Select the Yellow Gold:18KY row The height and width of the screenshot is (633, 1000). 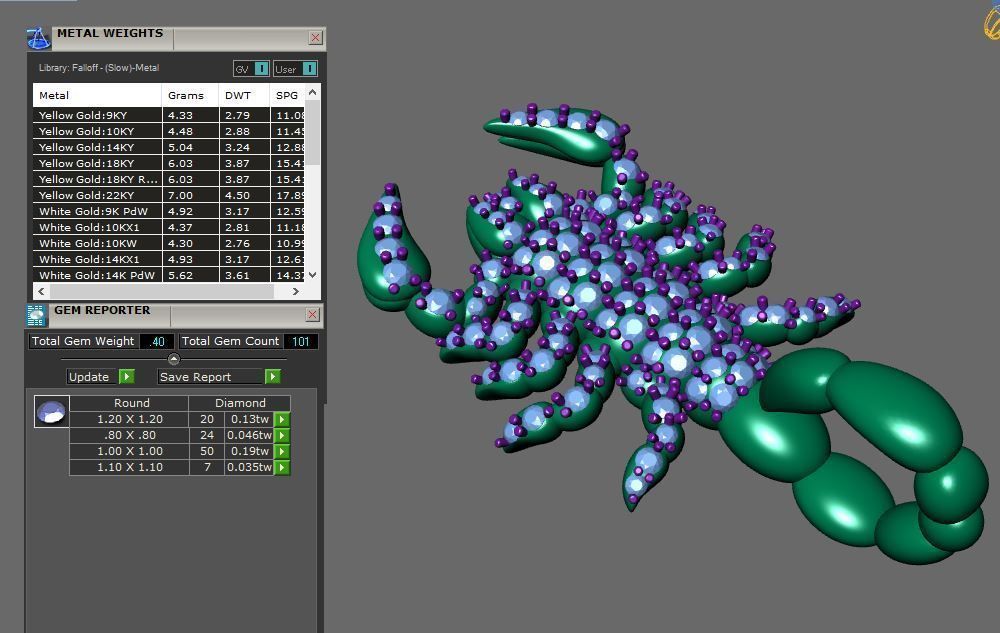(169, 163)
